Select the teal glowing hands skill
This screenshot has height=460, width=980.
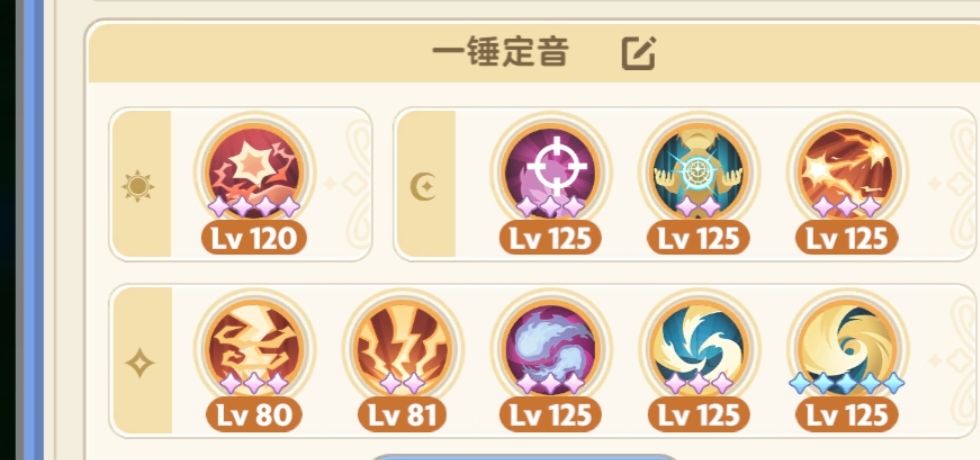(698, 170)
